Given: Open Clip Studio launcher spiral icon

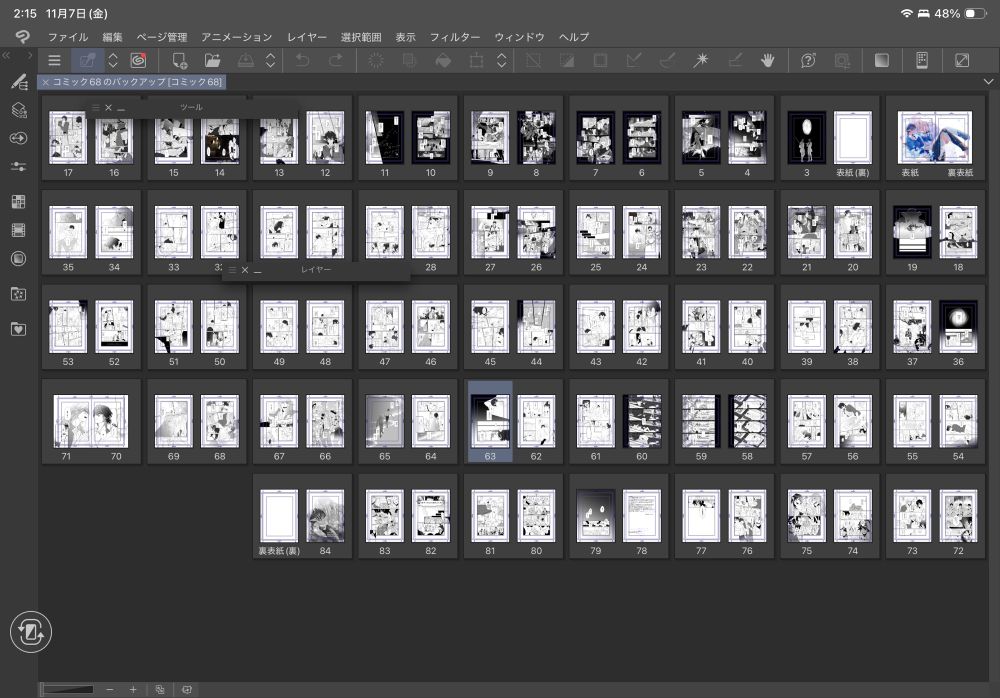Looking at the screenshot, I should pos(138,61).
